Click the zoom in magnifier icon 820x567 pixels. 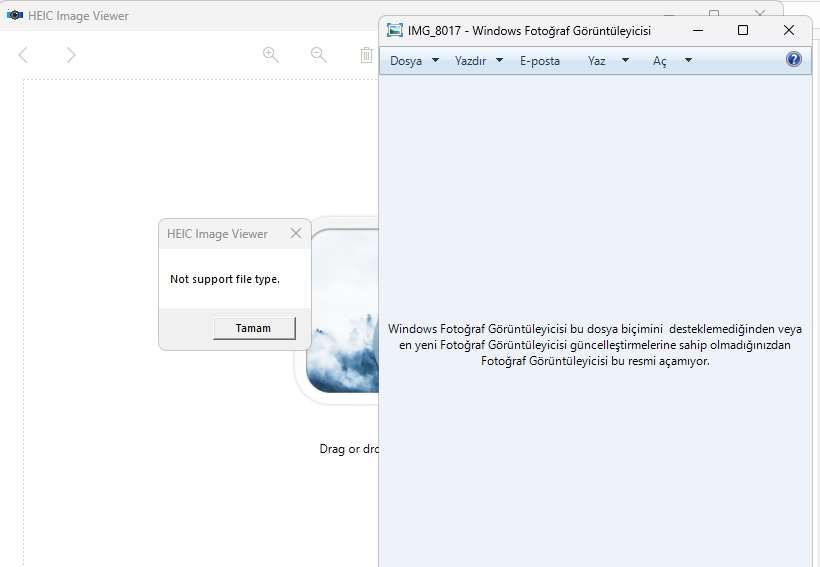[271, 55]
